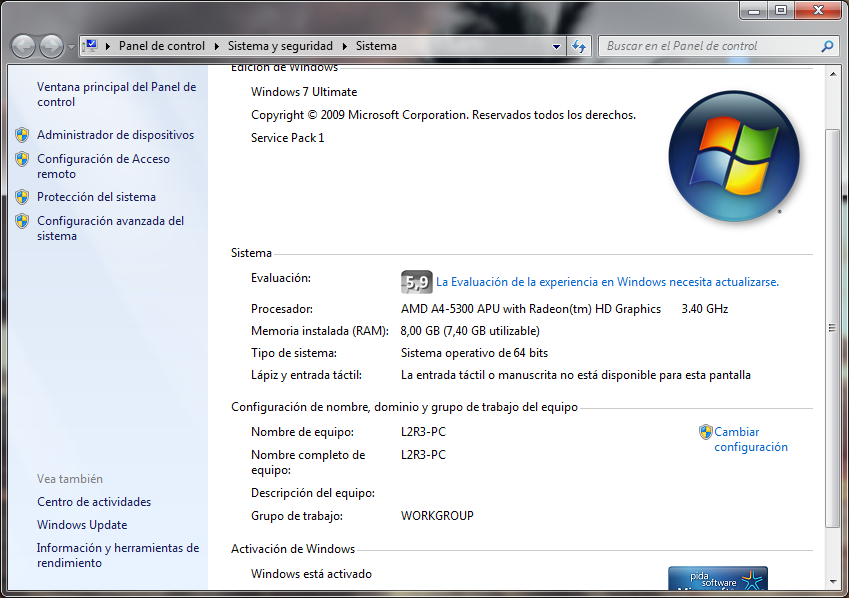This screenshot has height=598, width=849.
Task: Expand the arrow before Panel de control
Action: pos(108,46)
